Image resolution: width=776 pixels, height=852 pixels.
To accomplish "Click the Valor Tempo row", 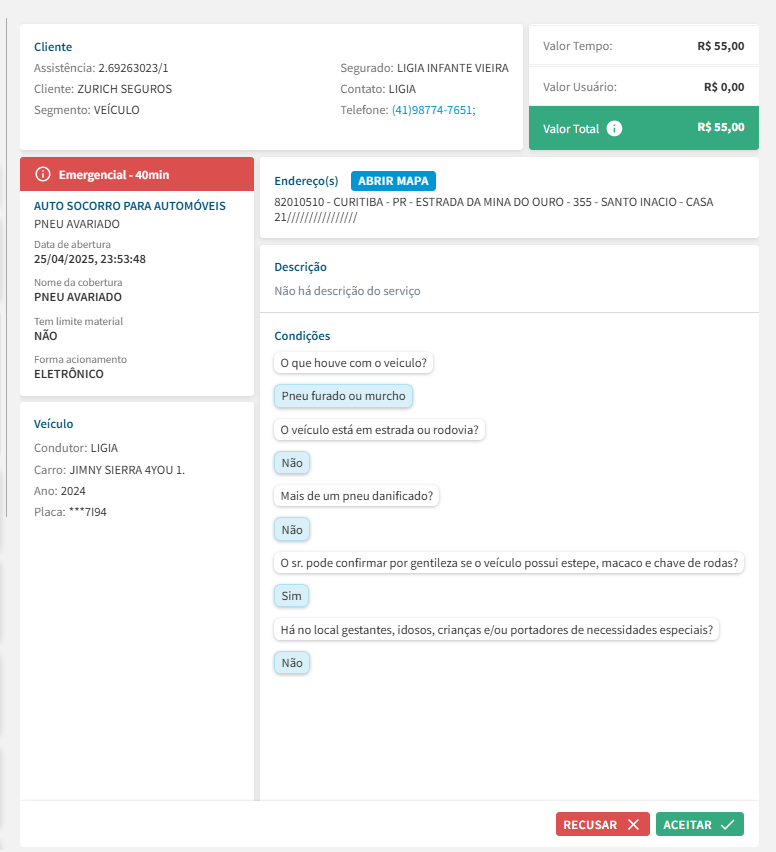I will (x=643, y=45).
